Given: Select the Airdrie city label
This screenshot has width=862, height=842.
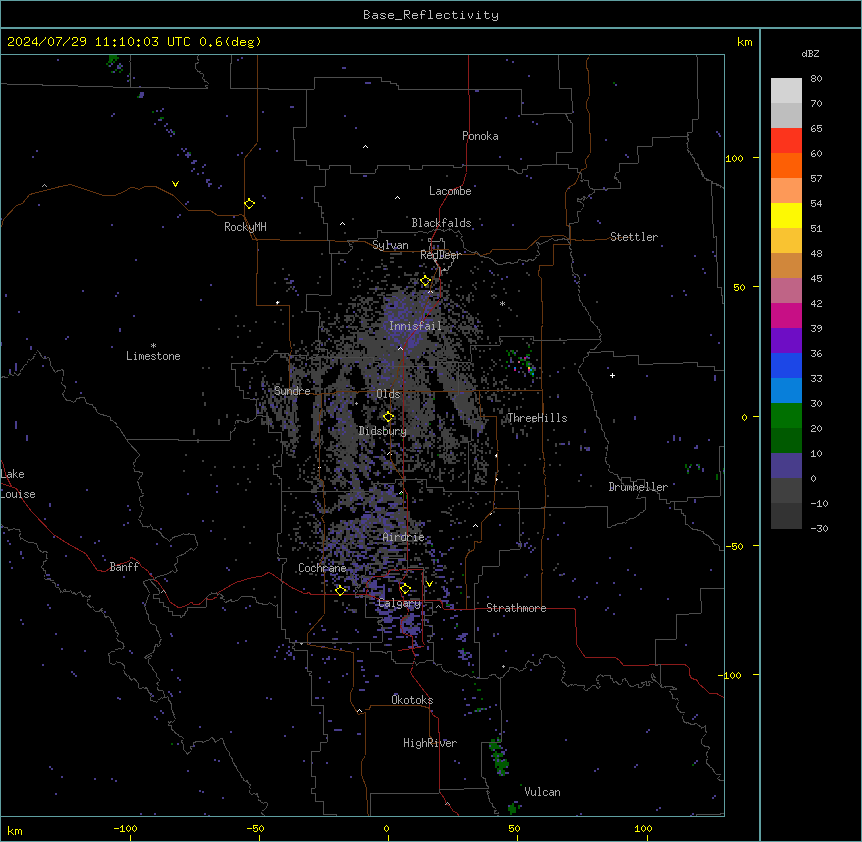Looking at the screenshot, I should 403,537.
